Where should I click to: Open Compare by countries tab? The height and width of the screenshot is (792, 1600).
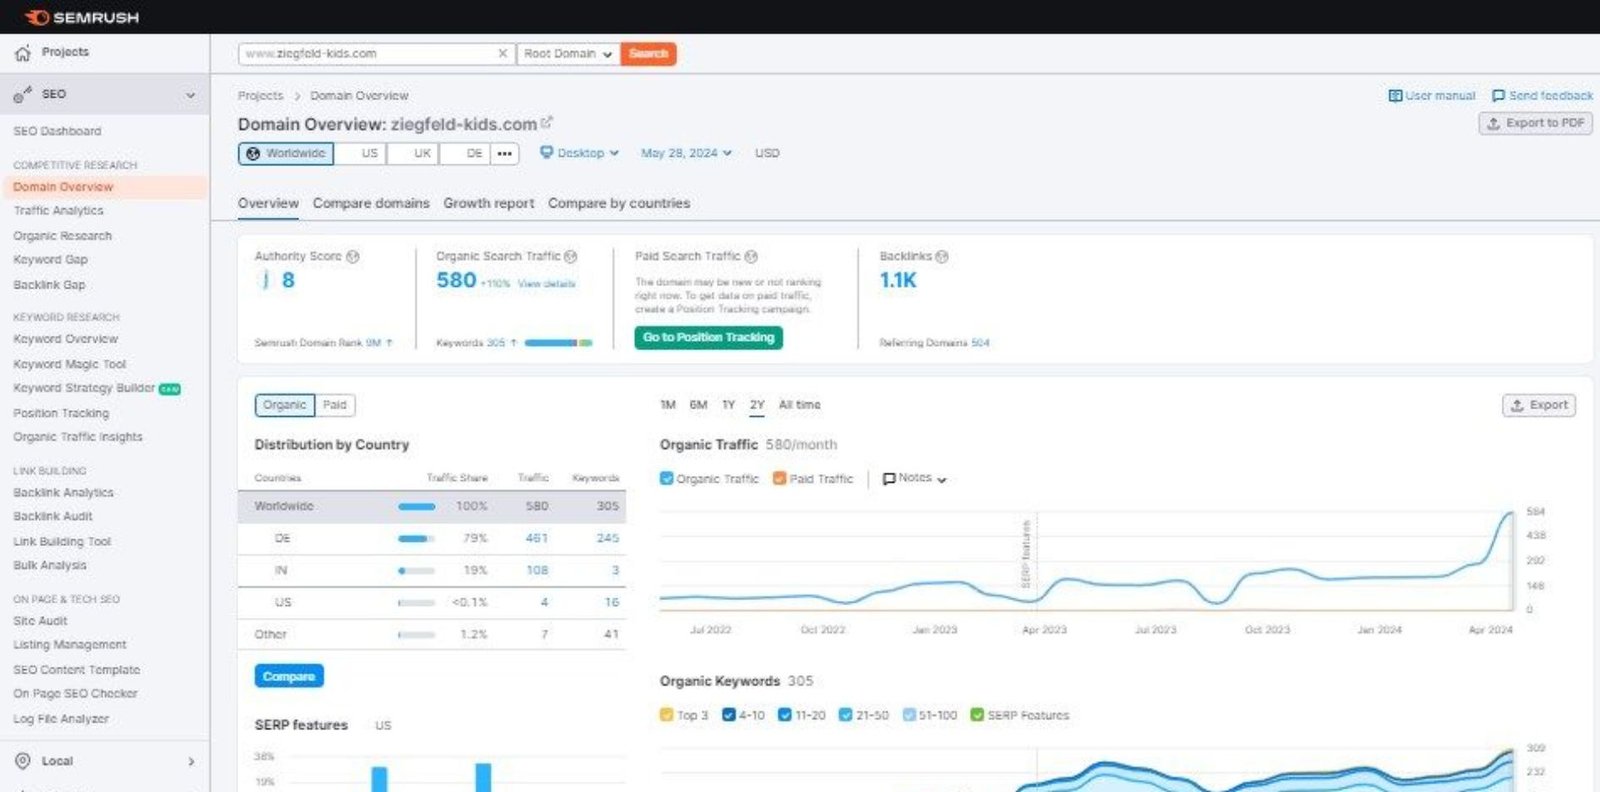(x=619, y=203)
